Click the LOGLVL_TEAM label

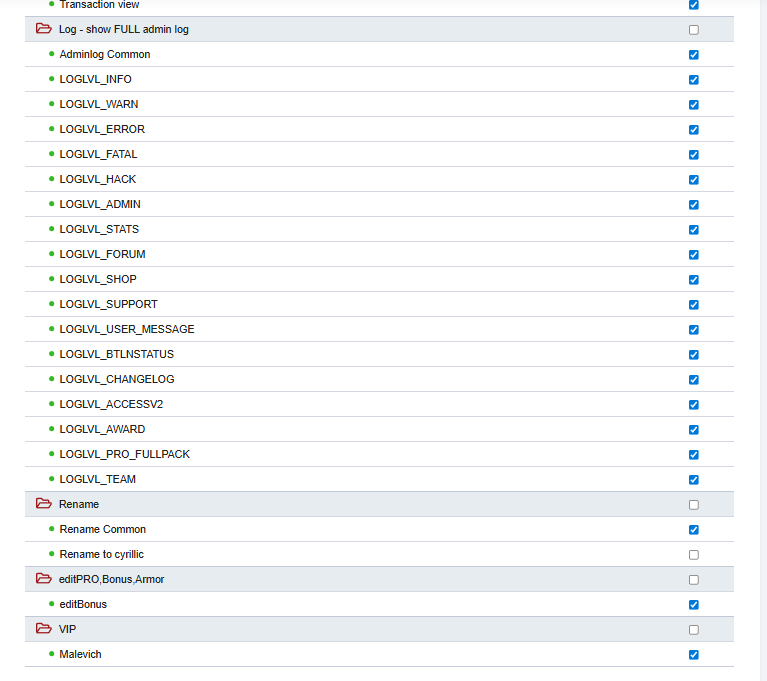click(x=97, y=478)
